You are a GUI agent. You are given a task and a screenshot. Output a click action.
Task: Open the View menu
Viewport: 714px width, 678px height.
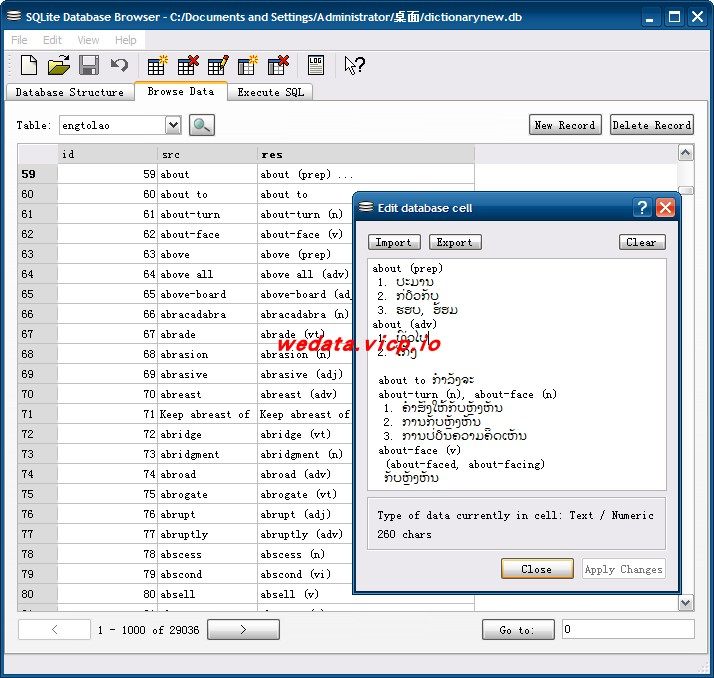[88, 40]
